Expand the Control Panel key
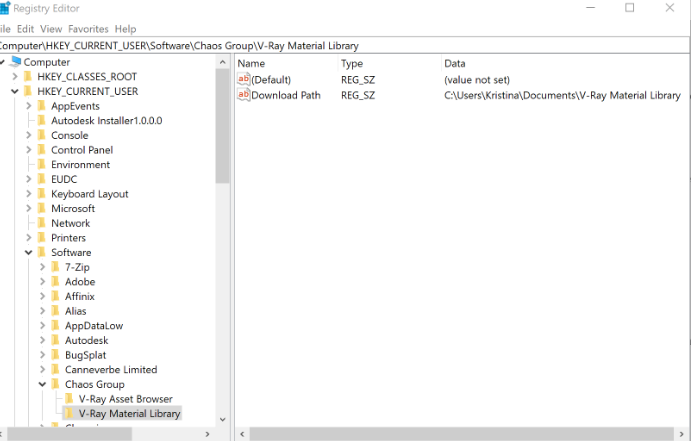Viewport: 693px width, 441px height. coord(29,149)
